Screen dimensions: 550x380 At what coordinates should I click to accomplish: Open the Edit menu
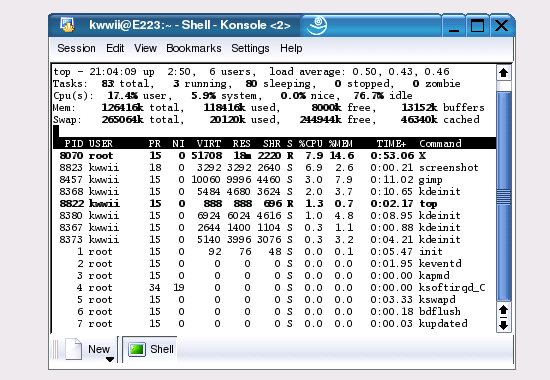(115, 48)
